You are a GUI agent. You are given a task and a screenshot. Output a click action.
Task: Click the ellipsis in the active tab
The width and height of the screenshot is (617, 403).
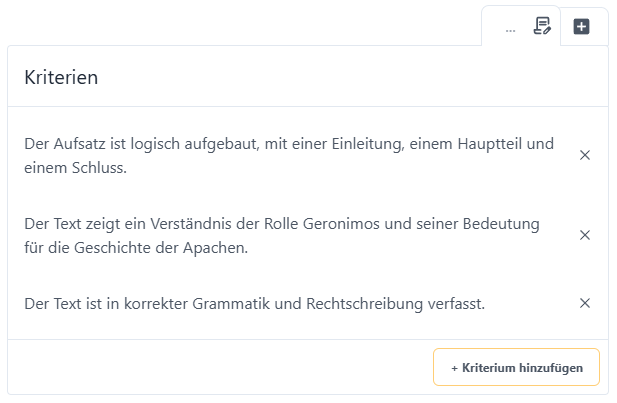click(x=510, y=29)
